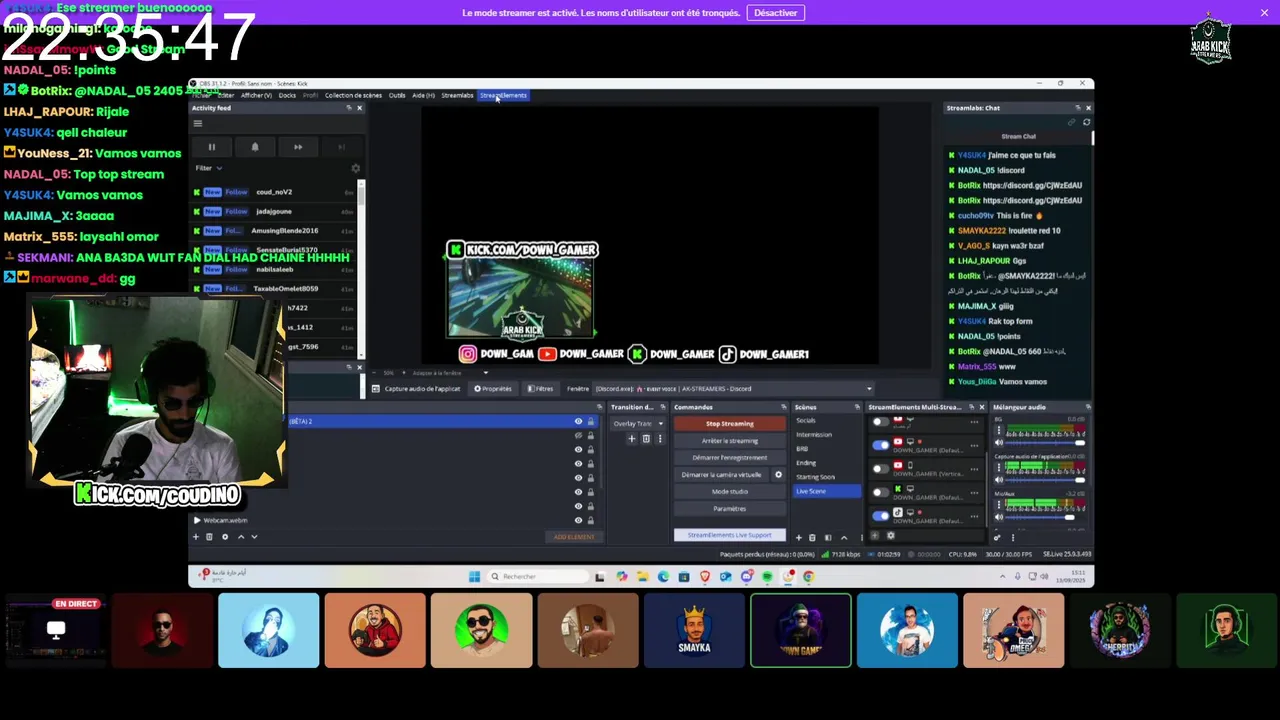Lock the (BÊTA) 2 source
Image resolution: width=1280 pixels, height=720 pixels.
[x=590, y=421]
